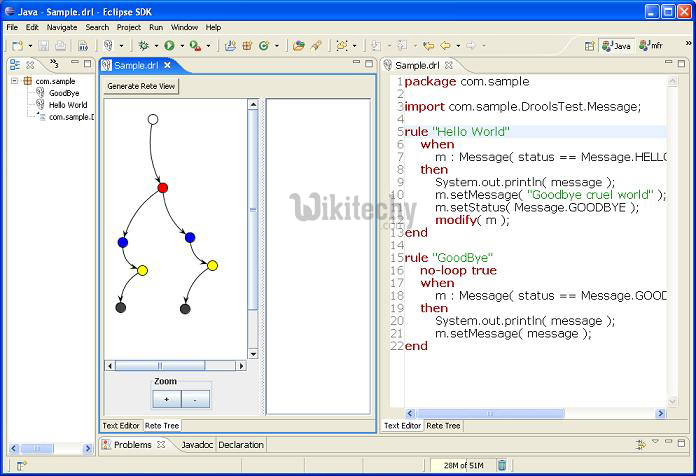The image size is (696, 476).
Task: Click the binary build toolbar icon
Action: pos(83,46)
